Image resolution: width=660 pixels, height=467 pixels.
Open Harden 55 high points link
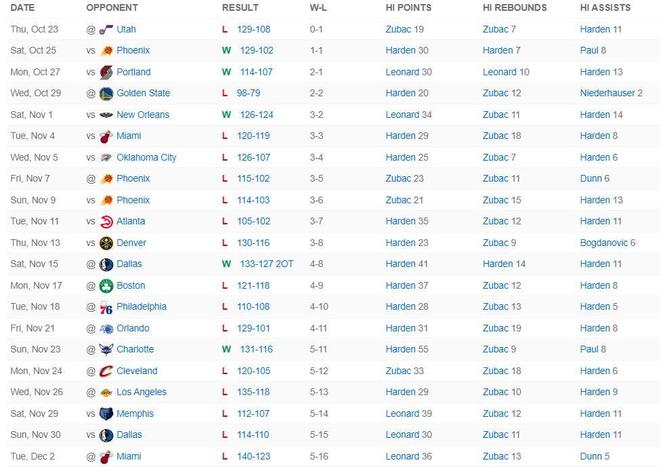click(x=406, y=349)
